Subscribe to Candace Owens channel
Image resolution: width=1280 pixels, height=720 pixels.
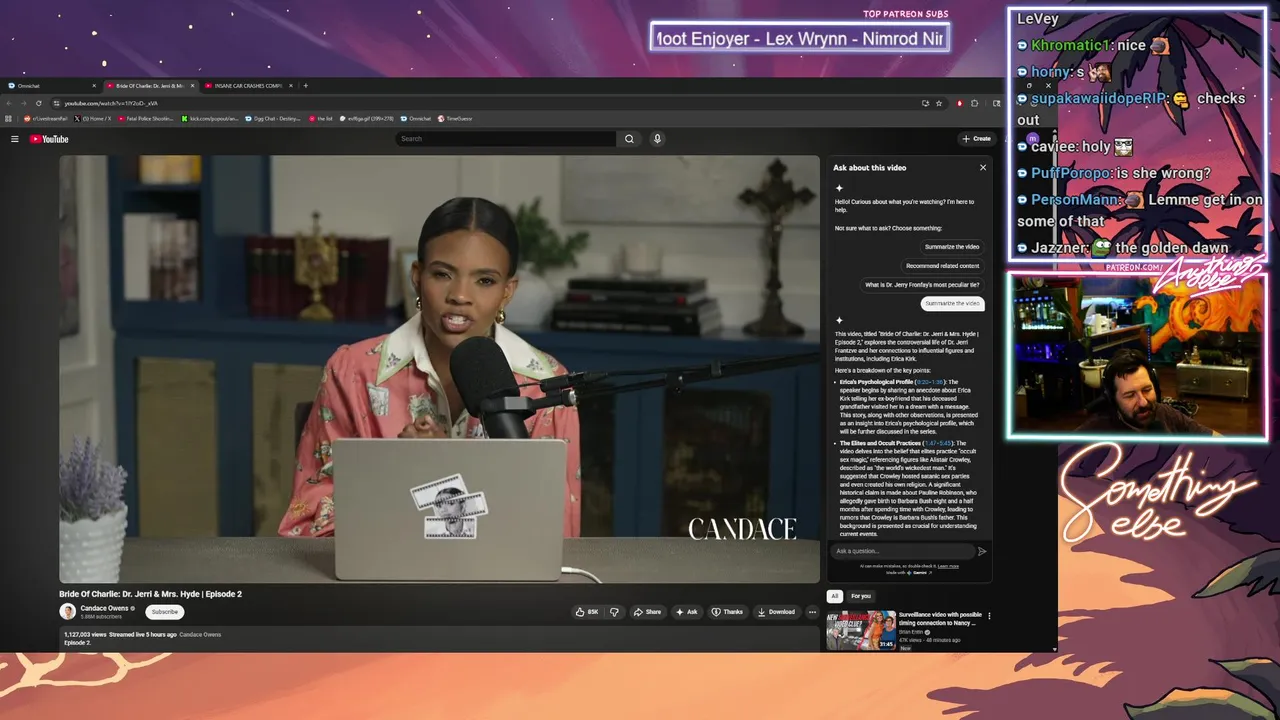click(165, 612)
